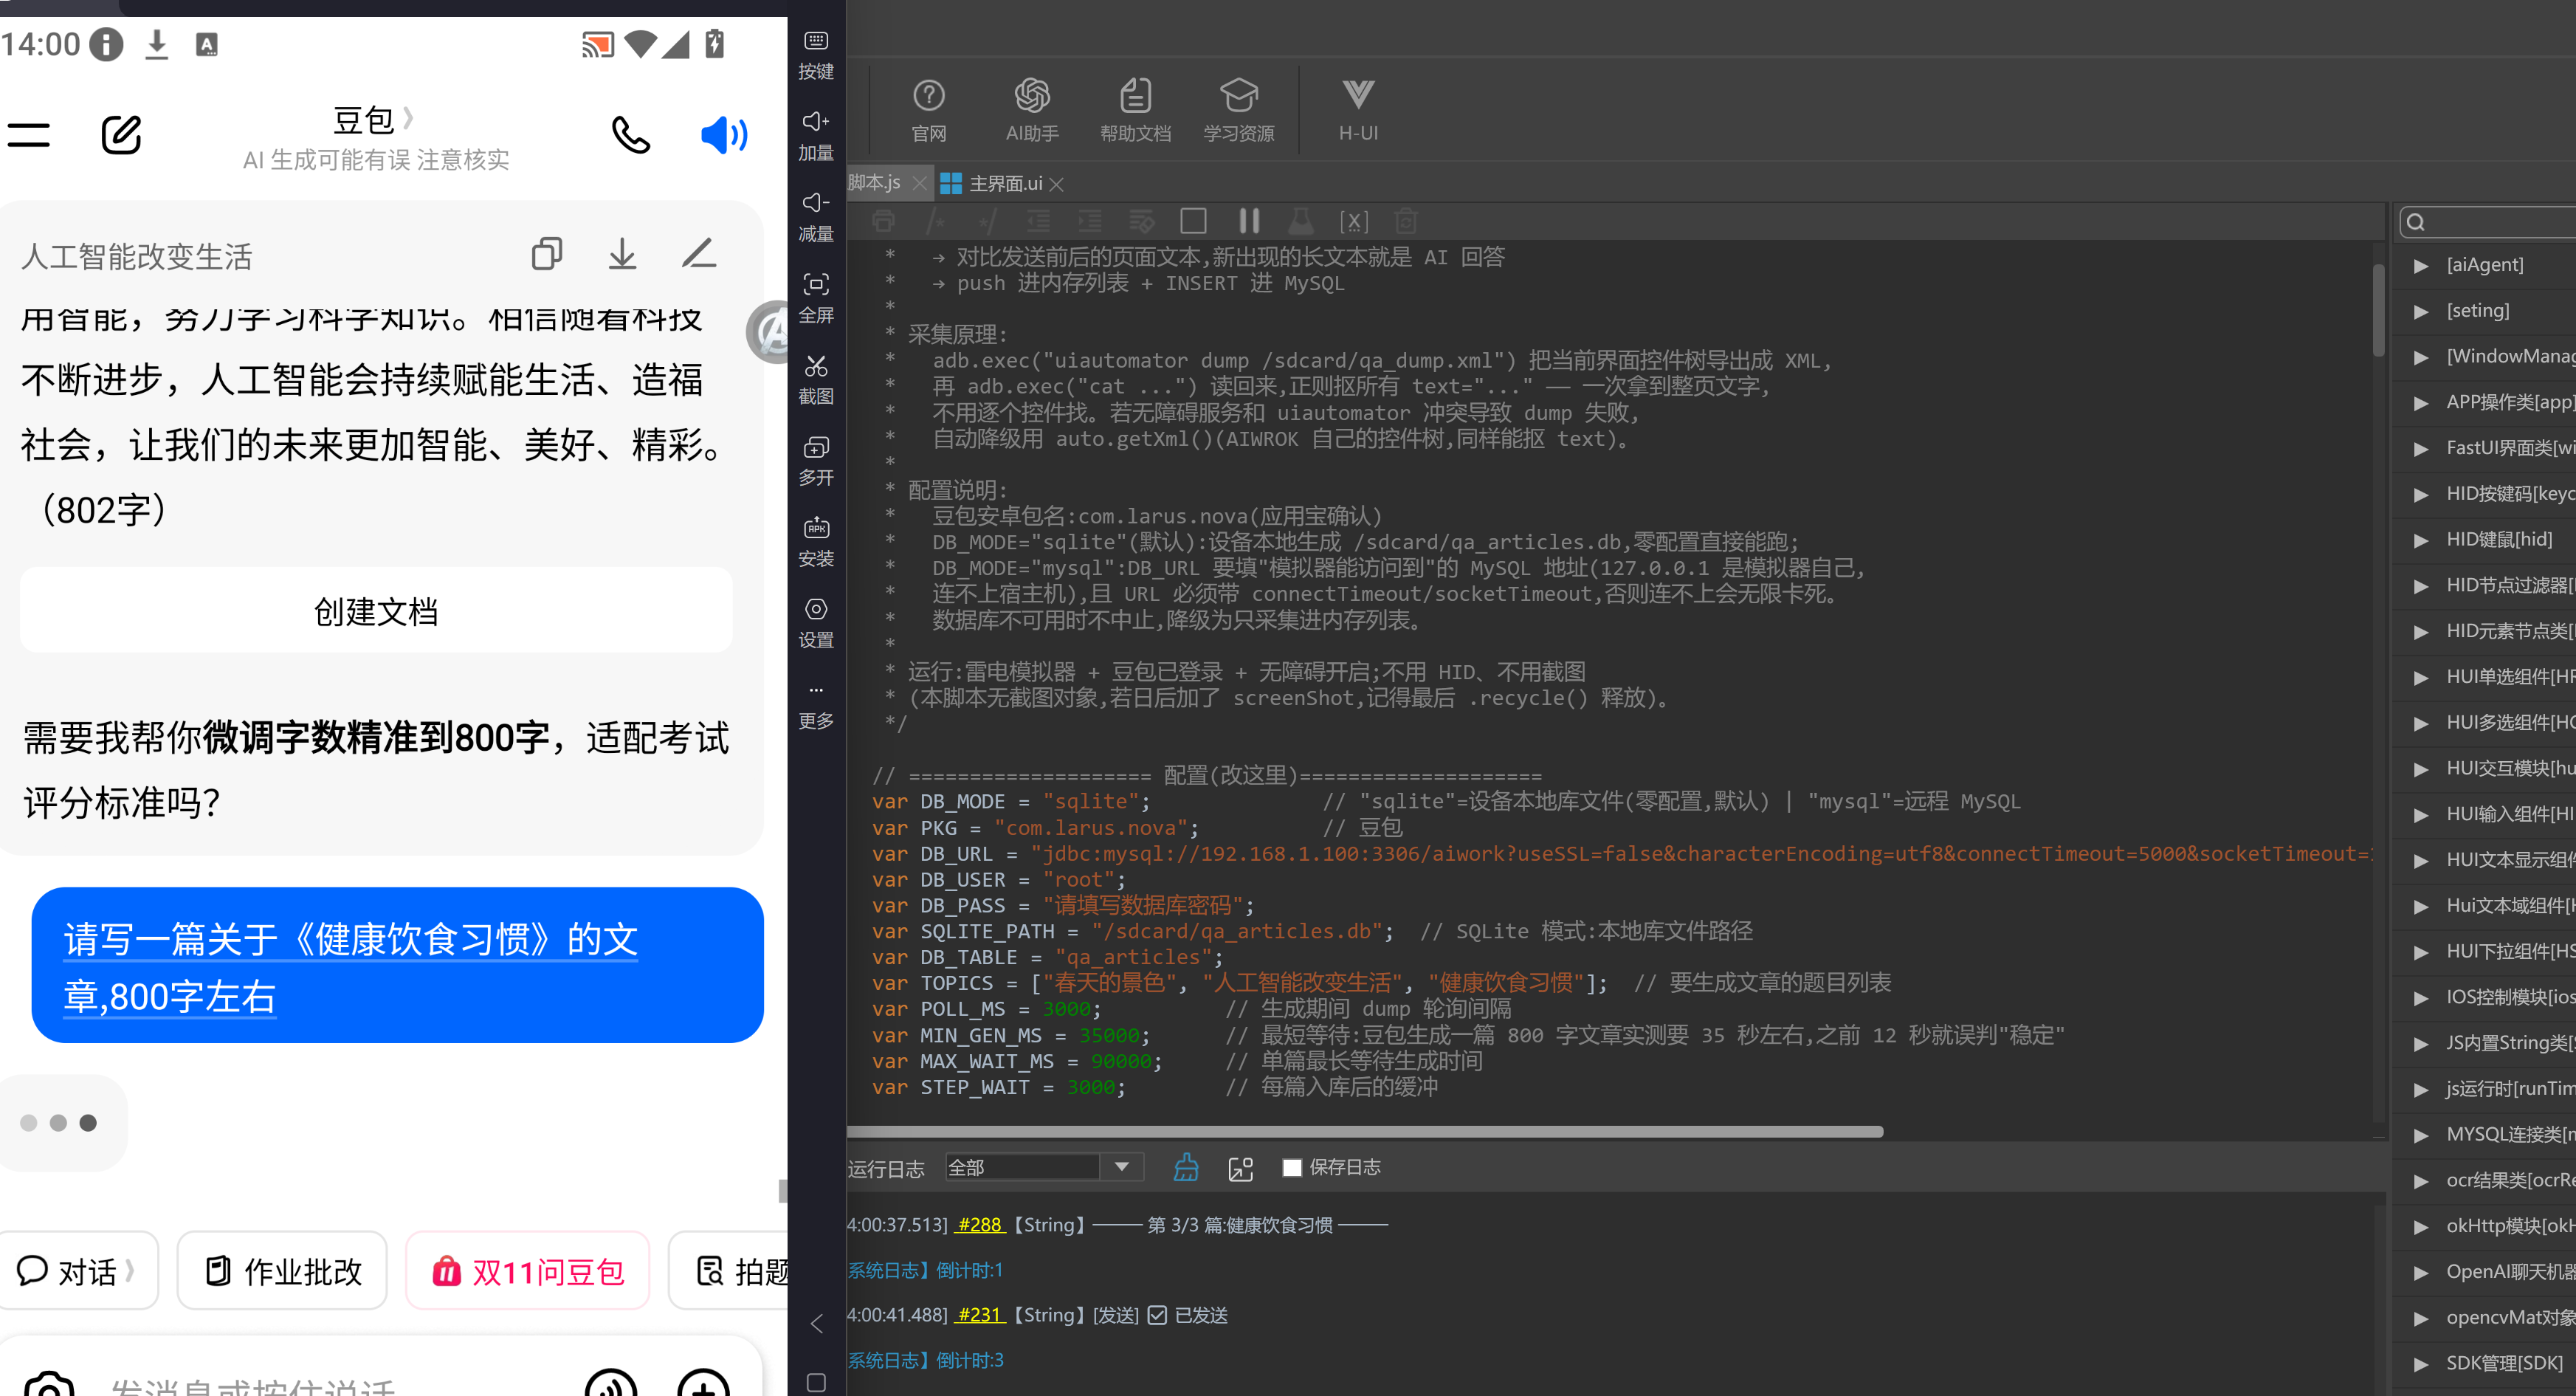
Task: Toggle Doubao speaker read-aloud
Action: pos(724,135)
